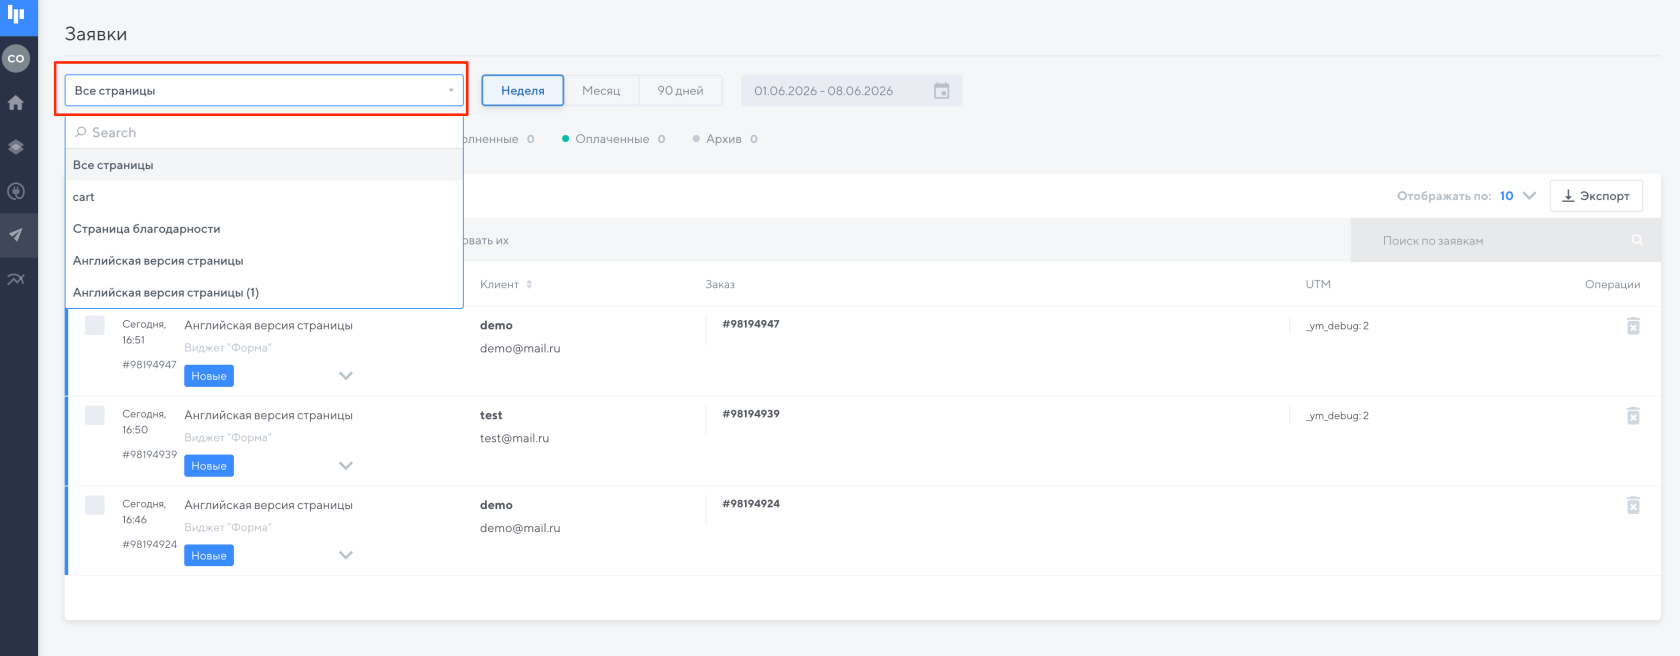
Task: Select checkbox for request #98194924
Action: point(95,505)
